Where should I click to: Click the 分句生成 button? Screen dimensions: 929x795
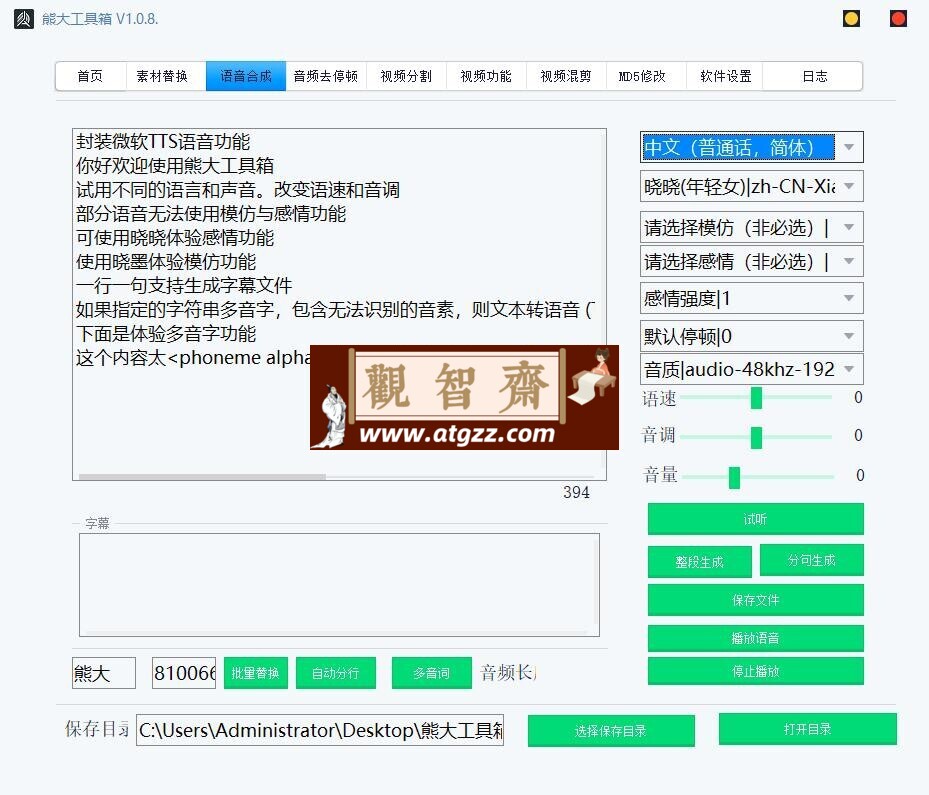(812, 560)
